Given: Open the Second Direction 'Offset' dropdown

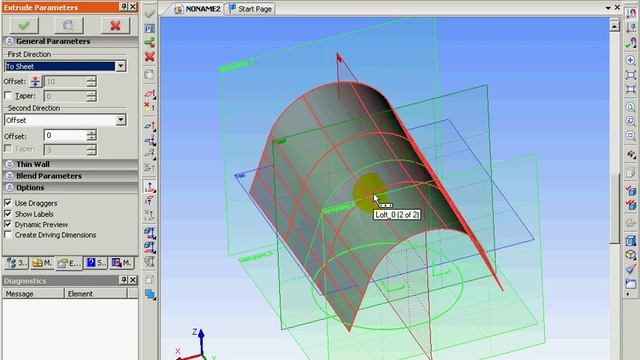Looking at the screenshot, I should (x=120, y=120).
